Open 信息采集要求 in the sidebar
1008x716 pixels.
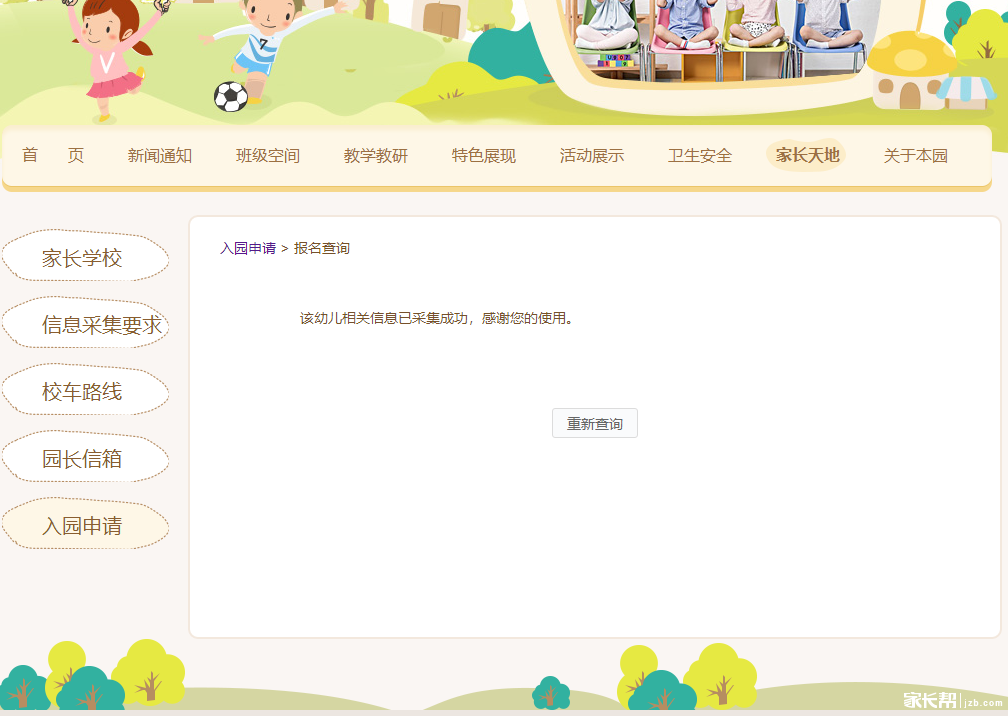pyautogui.click(x=85, y=323)
